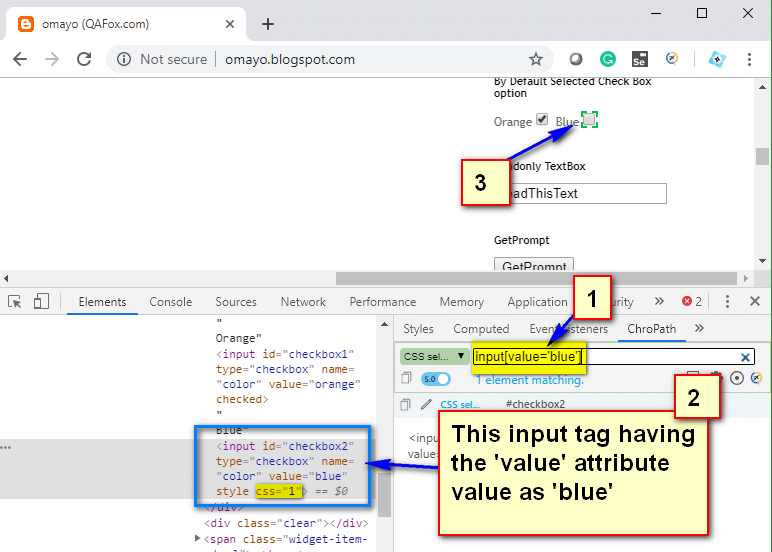
Task: Clear the ChroPath selector input
Action: tap(745, 357)
